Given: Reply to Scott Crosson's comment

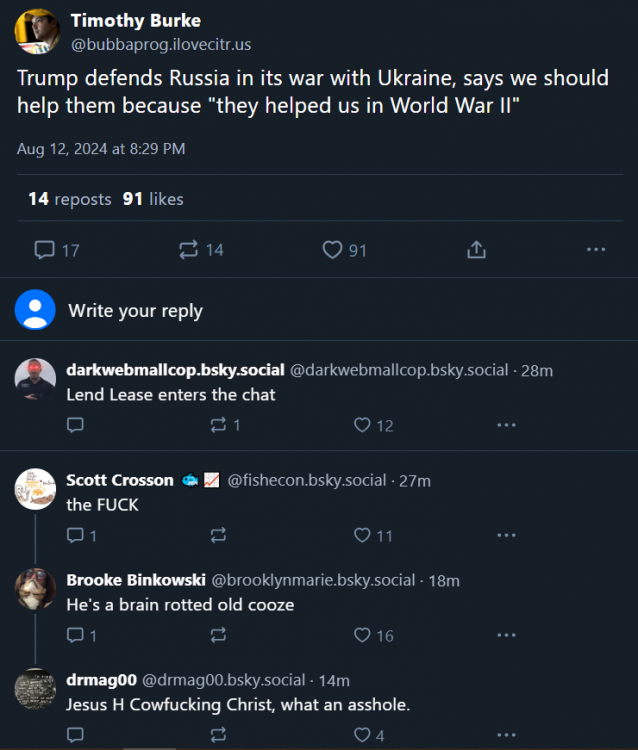Looking at the screenshot, I should (x=75, y=536).
